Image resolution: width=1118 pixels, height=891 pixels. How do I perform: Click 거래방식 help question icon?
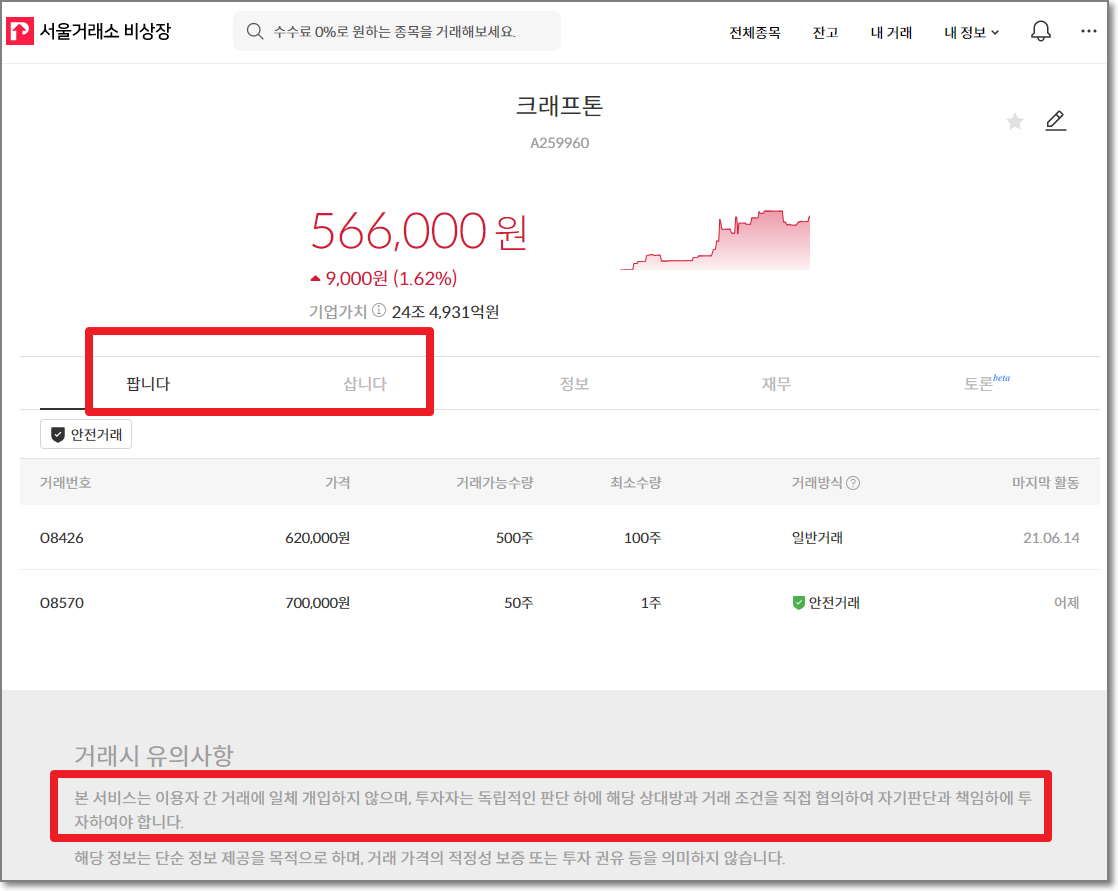853,483
